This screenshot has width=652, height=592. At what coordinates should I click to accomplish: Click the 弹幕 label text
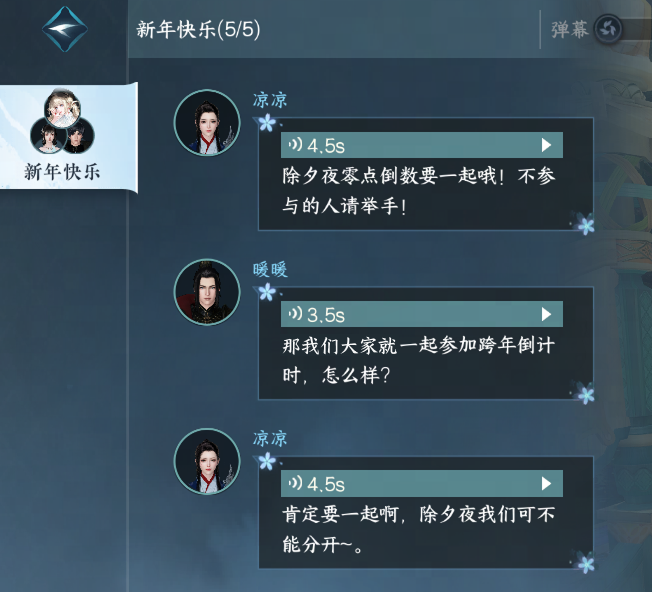pyautogui.click(x=570, y=30)
